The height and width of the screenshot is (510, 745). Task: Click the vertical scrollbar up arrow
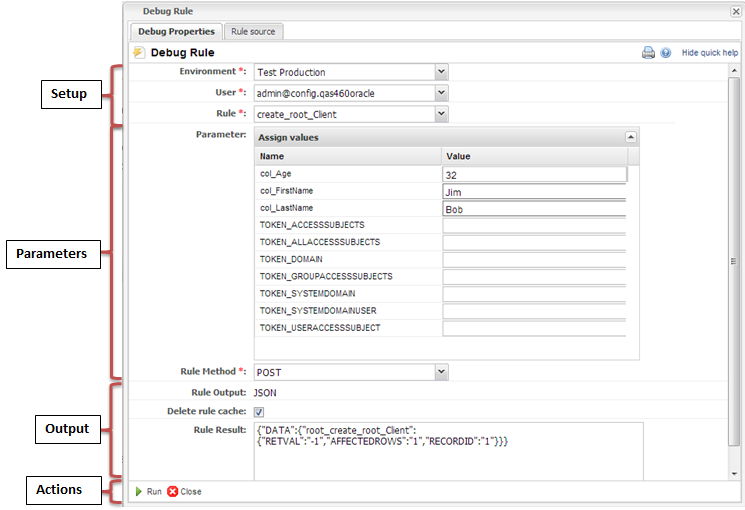tap(734, 70)
